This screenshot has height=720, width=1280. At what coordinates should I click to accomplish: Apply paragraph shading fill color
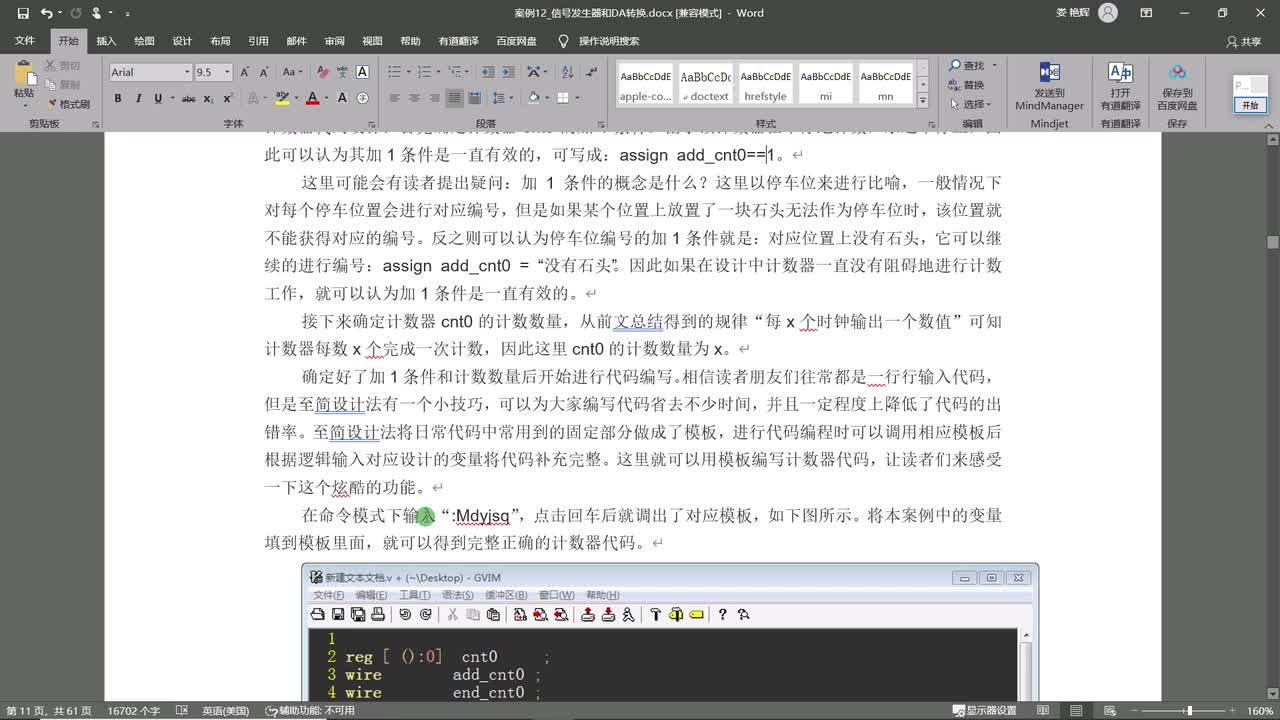(534, 98)
